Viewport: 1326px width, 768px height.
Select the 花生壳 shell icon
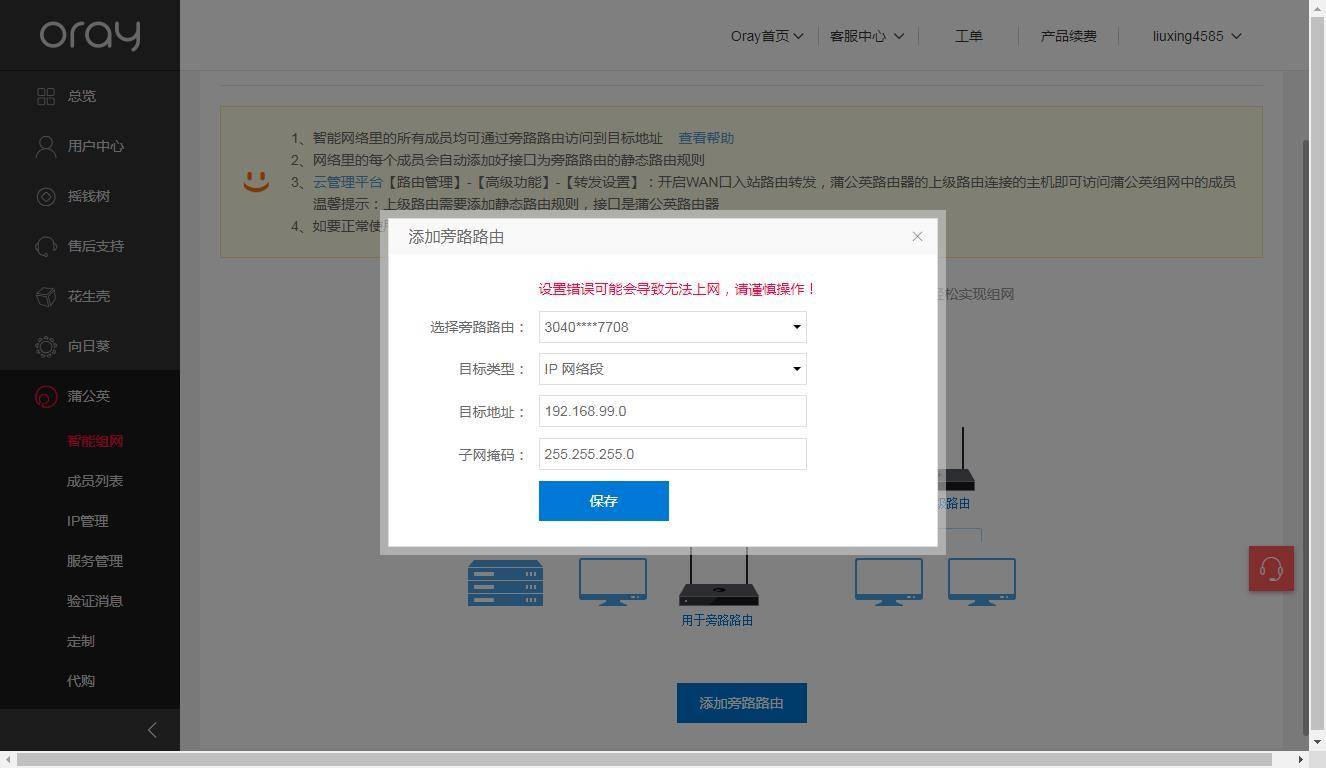coord(46,296)
